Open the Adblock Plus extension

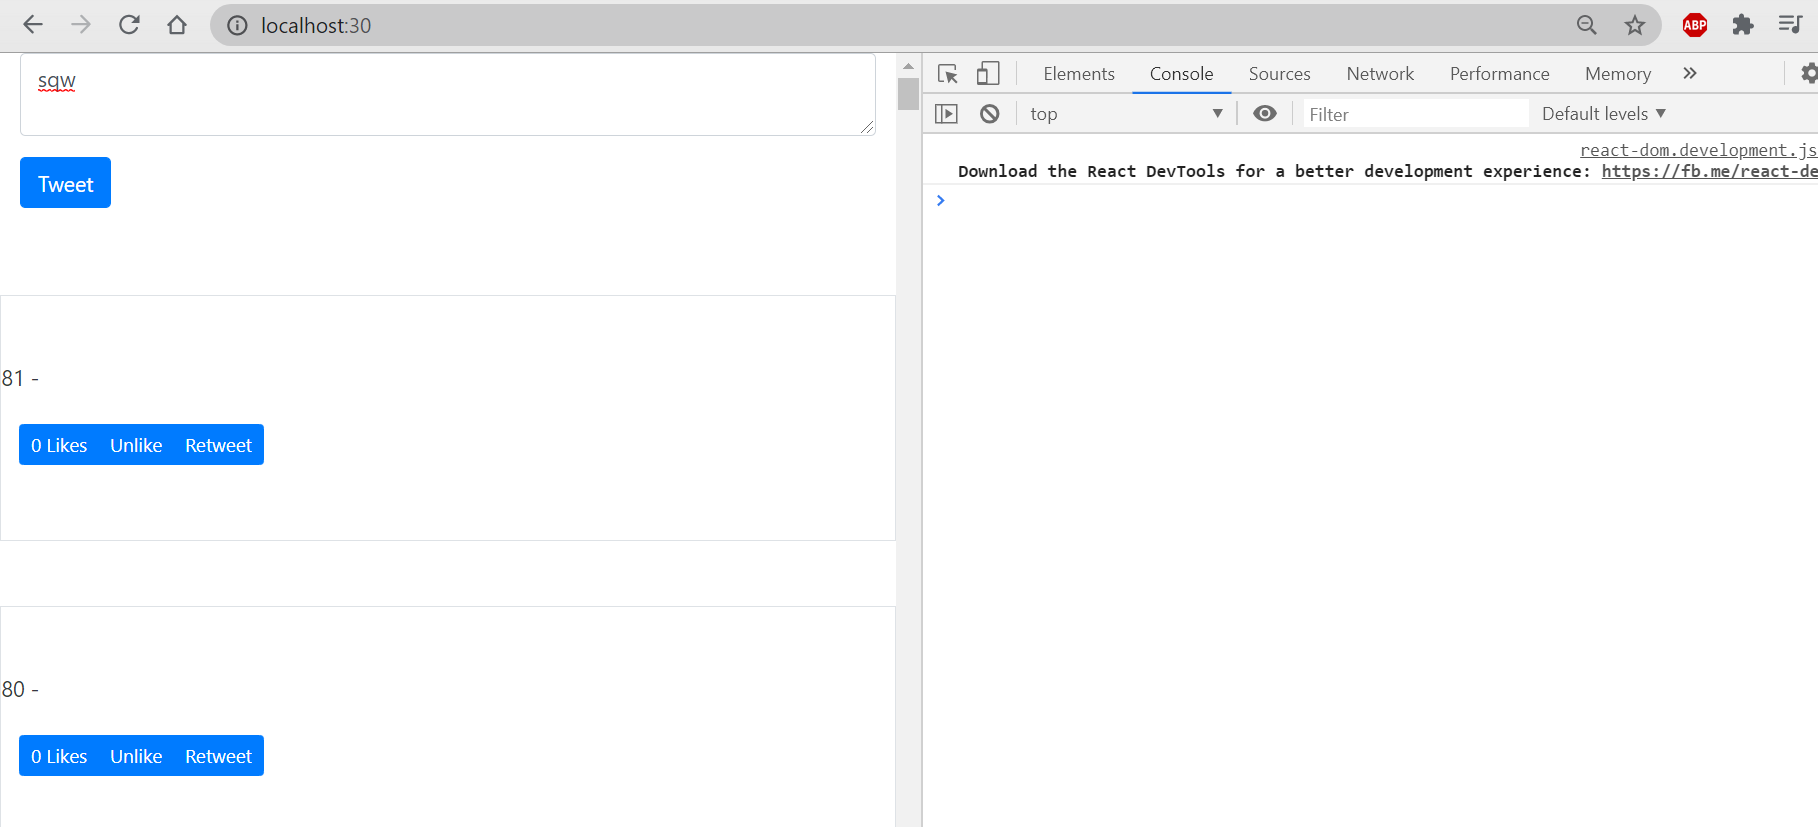tap(1695, 25)
